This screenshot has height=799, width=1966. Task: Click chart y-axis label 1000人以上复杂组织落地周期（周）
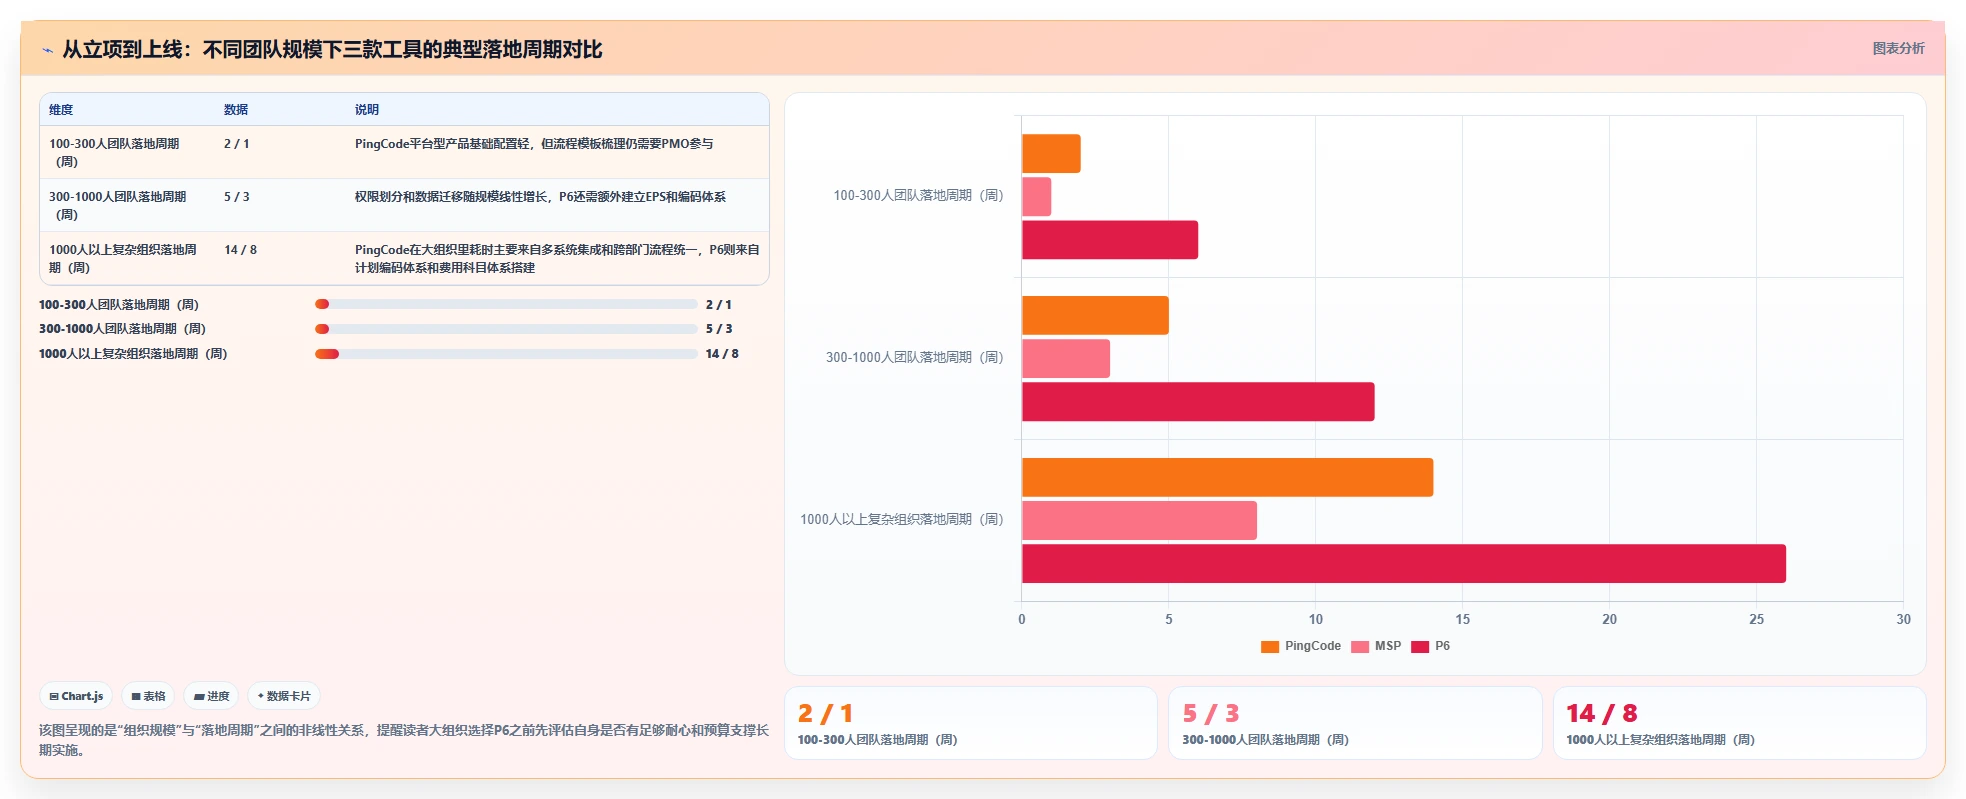coord(901,520)
